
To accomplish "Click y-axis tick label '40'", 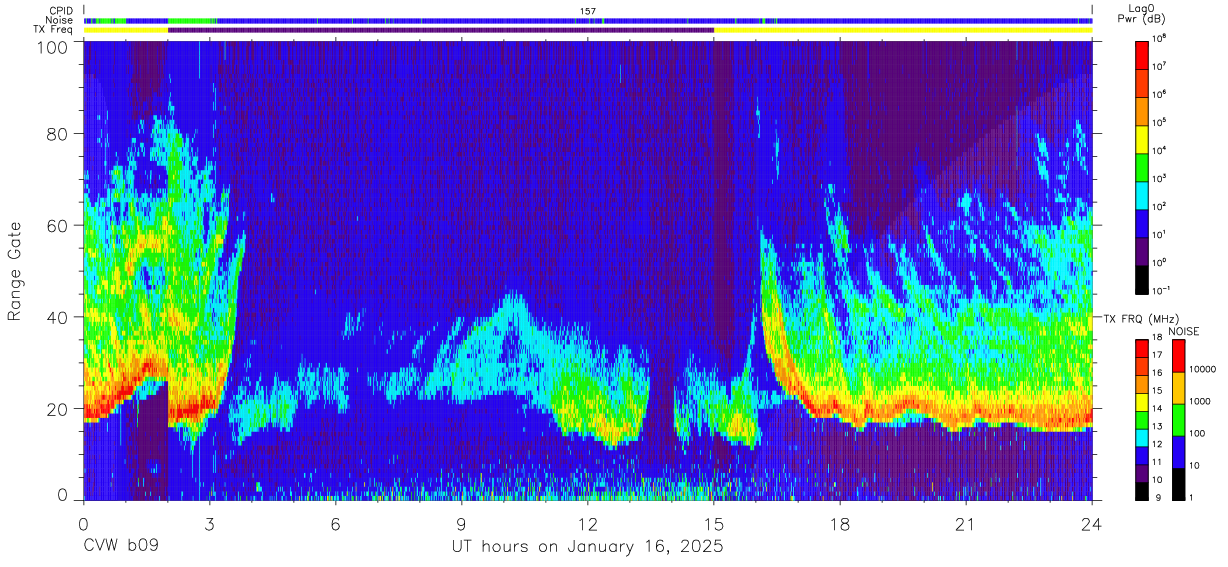I will (58, 317).
